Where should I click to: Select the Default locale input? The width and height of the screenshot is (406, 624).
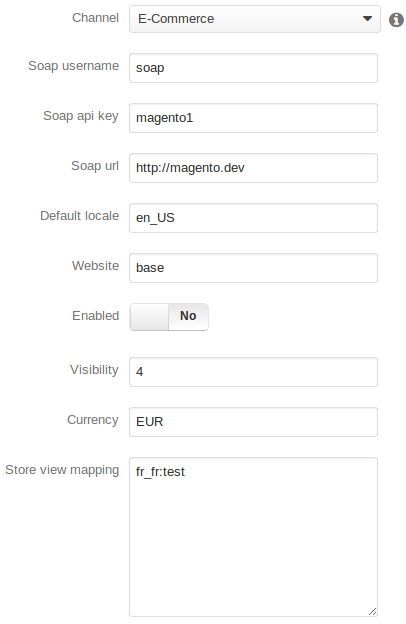(253, 218)
